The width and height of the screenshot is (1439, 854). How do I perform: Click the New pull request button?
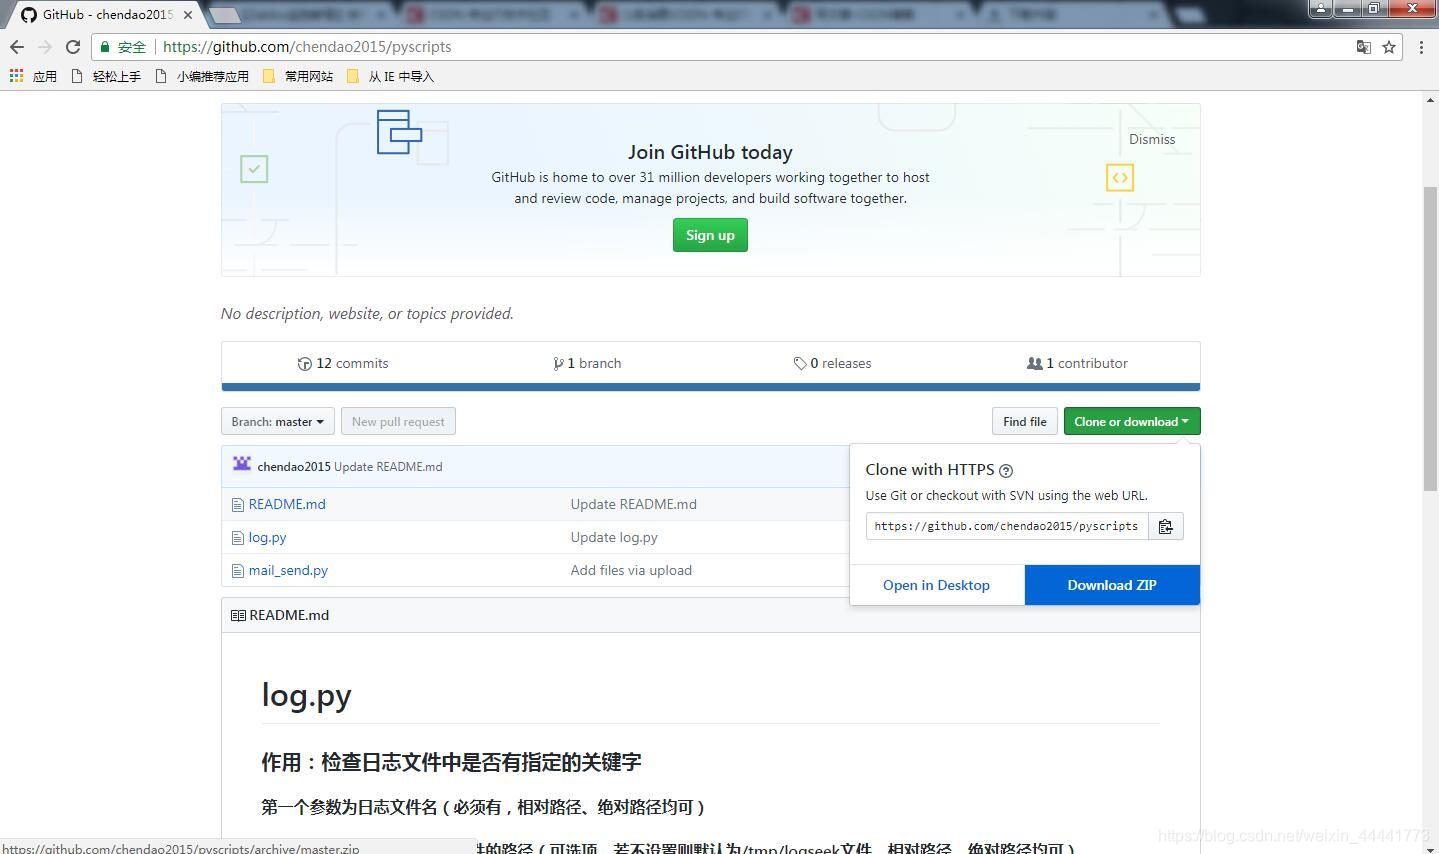(398, 422)
